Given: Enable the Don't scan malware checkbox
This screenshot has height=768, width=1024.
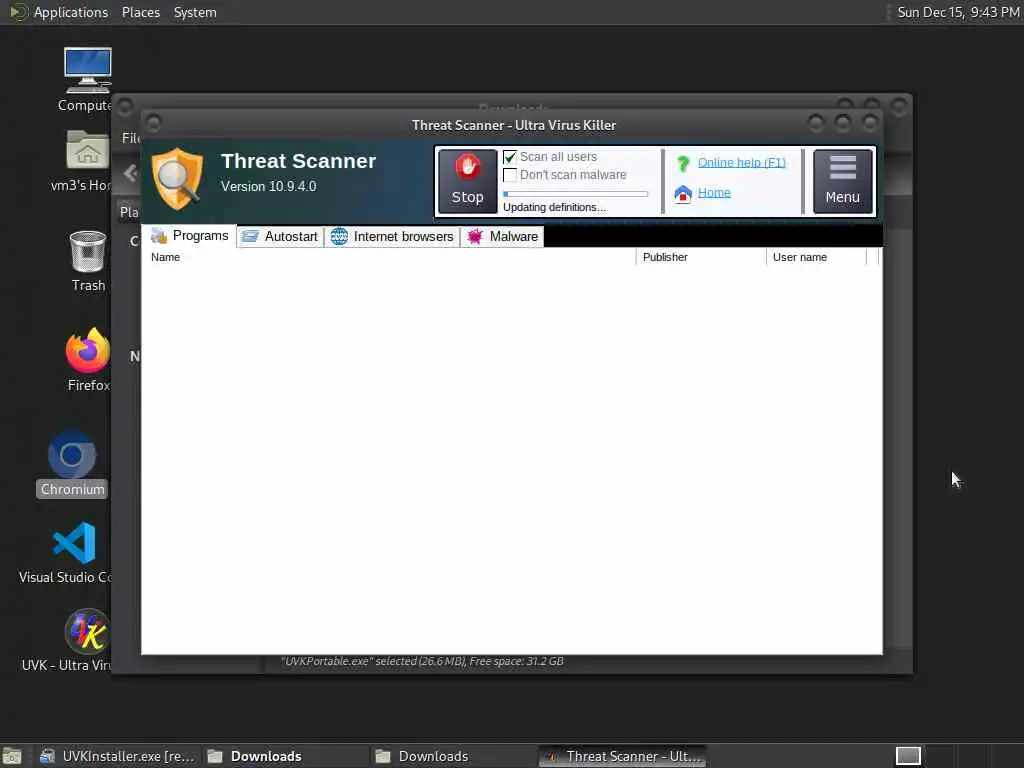Looking at the screenshot, I should pos(510,175).
